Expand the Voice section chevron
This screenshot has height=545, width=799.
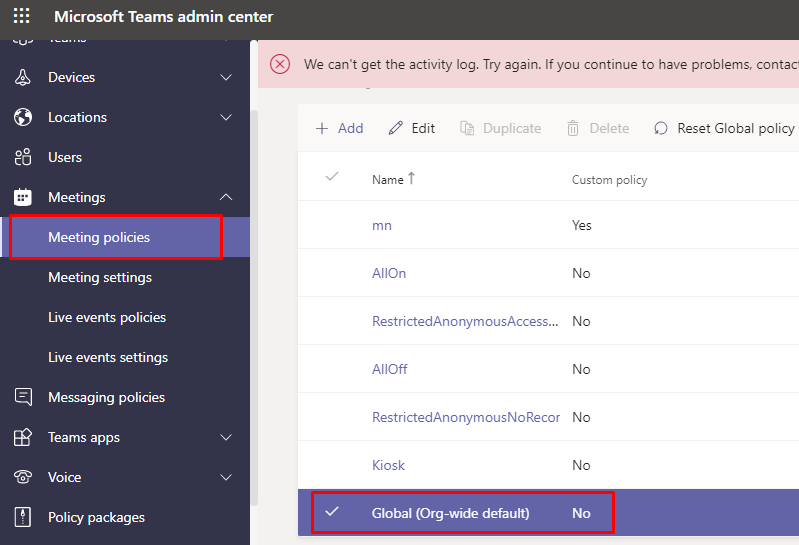click(226, 477)
